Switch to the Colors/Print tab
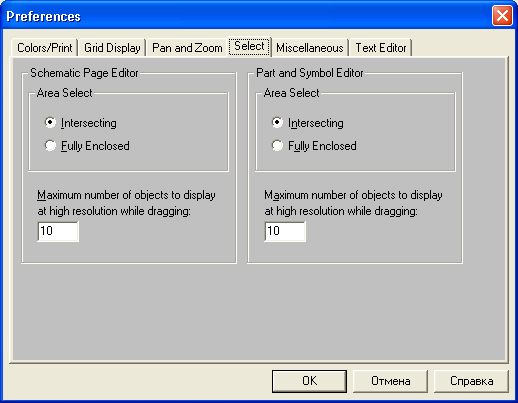The image size is (518, 403). coord(45,48)
